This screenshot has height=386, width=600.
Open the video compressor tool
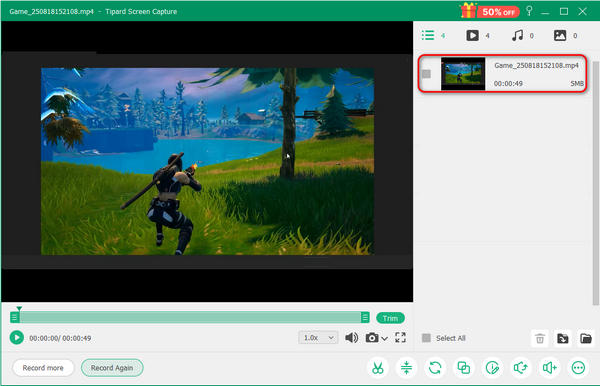[406, 368]
